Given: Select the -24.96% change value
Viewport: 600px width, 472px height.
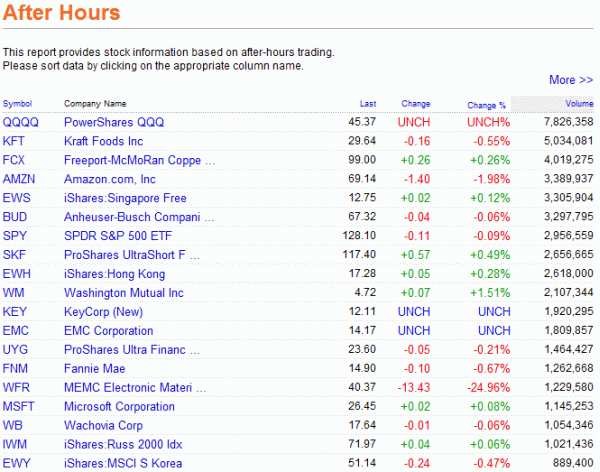Looking at the screenshot, I should point(488,387).
